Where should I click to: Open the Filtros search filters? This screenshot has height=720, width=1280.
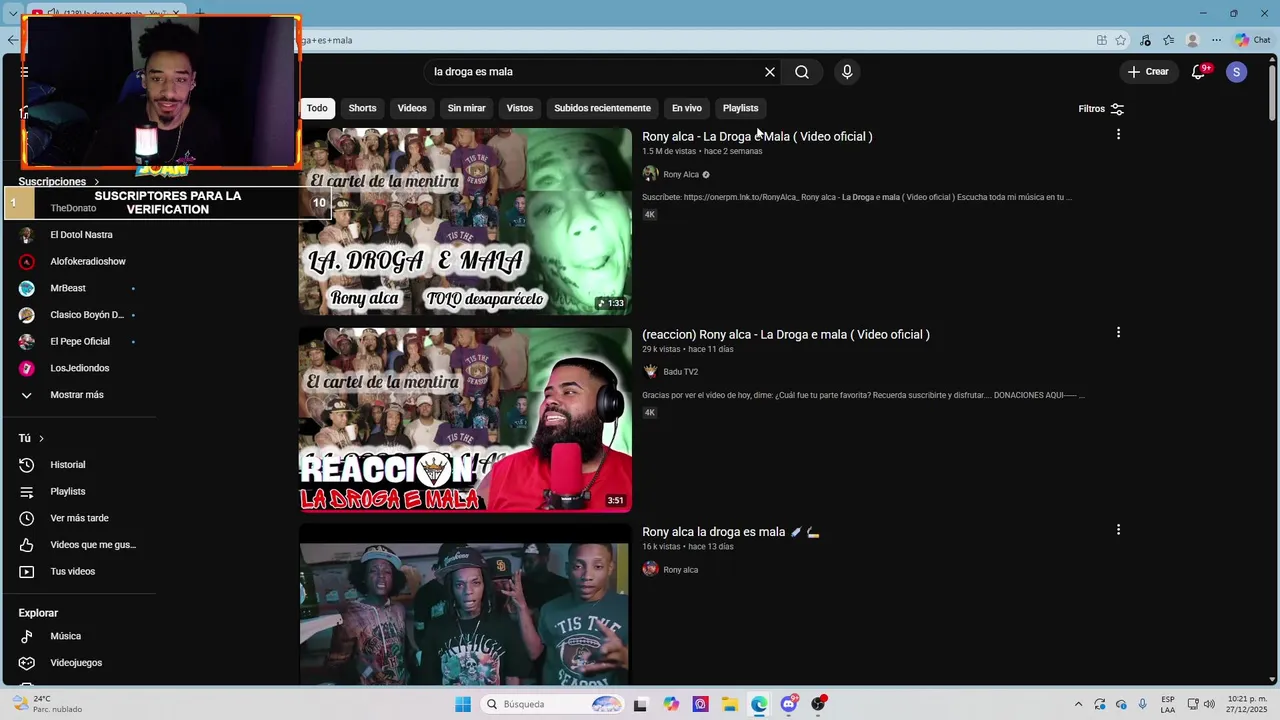coord(1101,108)
